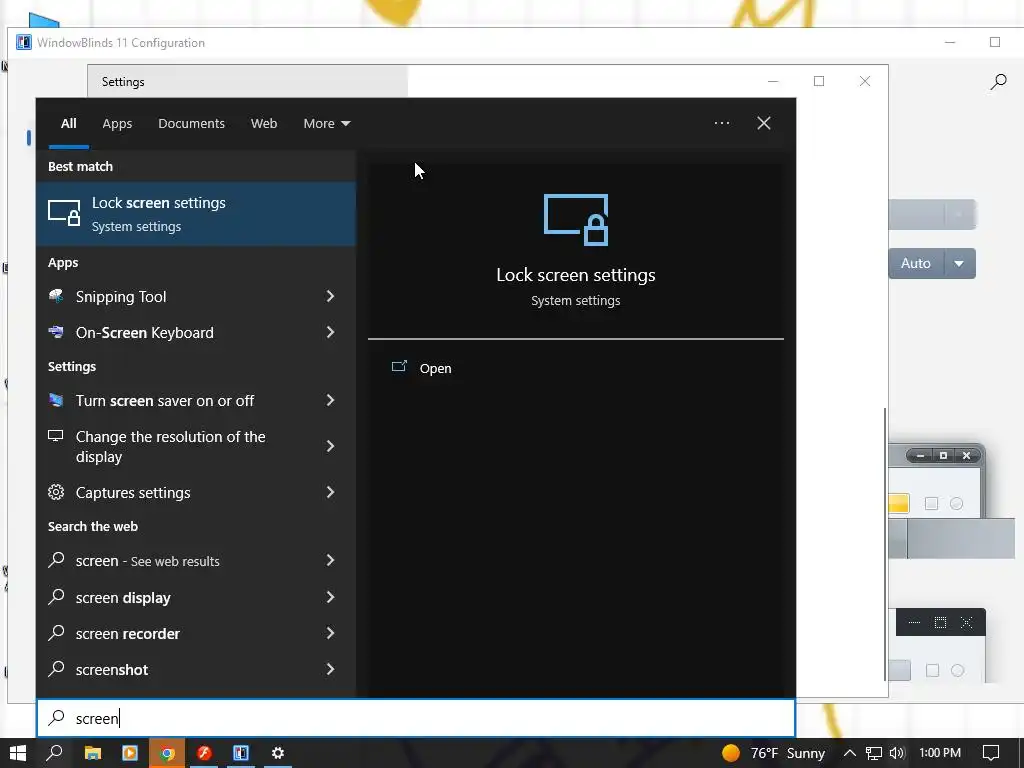Switch to the Apps search tab
The height and width of the screenshot is (768, 1024).
pyautogui.click(x=117, y=123)
